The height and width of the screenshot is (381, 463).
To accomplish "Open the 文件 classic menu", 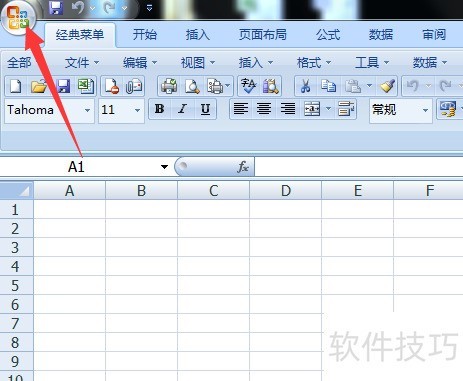I will [82, 62].
